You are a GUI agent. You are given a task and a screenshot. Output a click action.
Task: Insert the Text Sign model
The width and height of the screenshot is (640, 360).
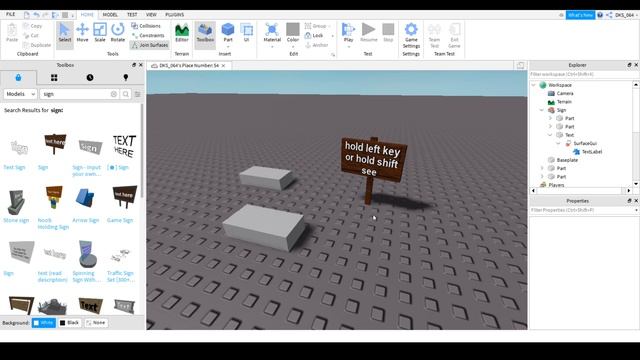coord(19,148)
